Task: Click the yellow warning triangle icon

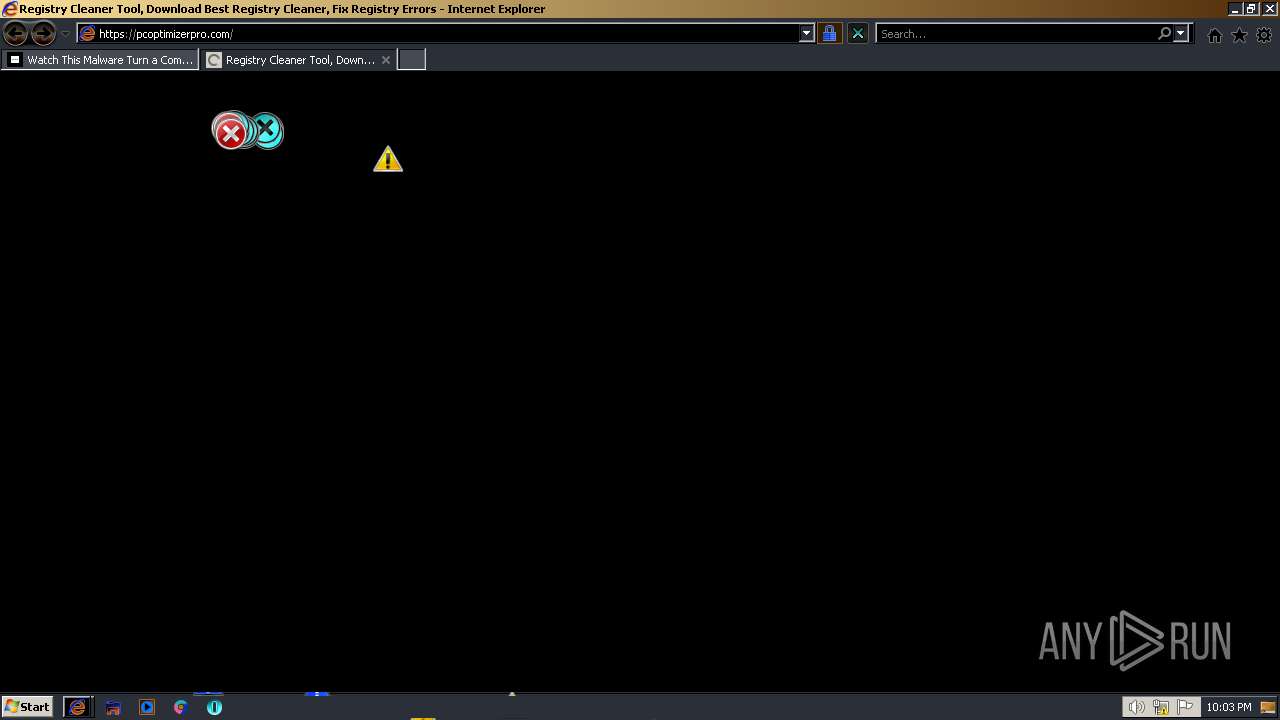Action: pyautogui.click(x=388, y=159)
